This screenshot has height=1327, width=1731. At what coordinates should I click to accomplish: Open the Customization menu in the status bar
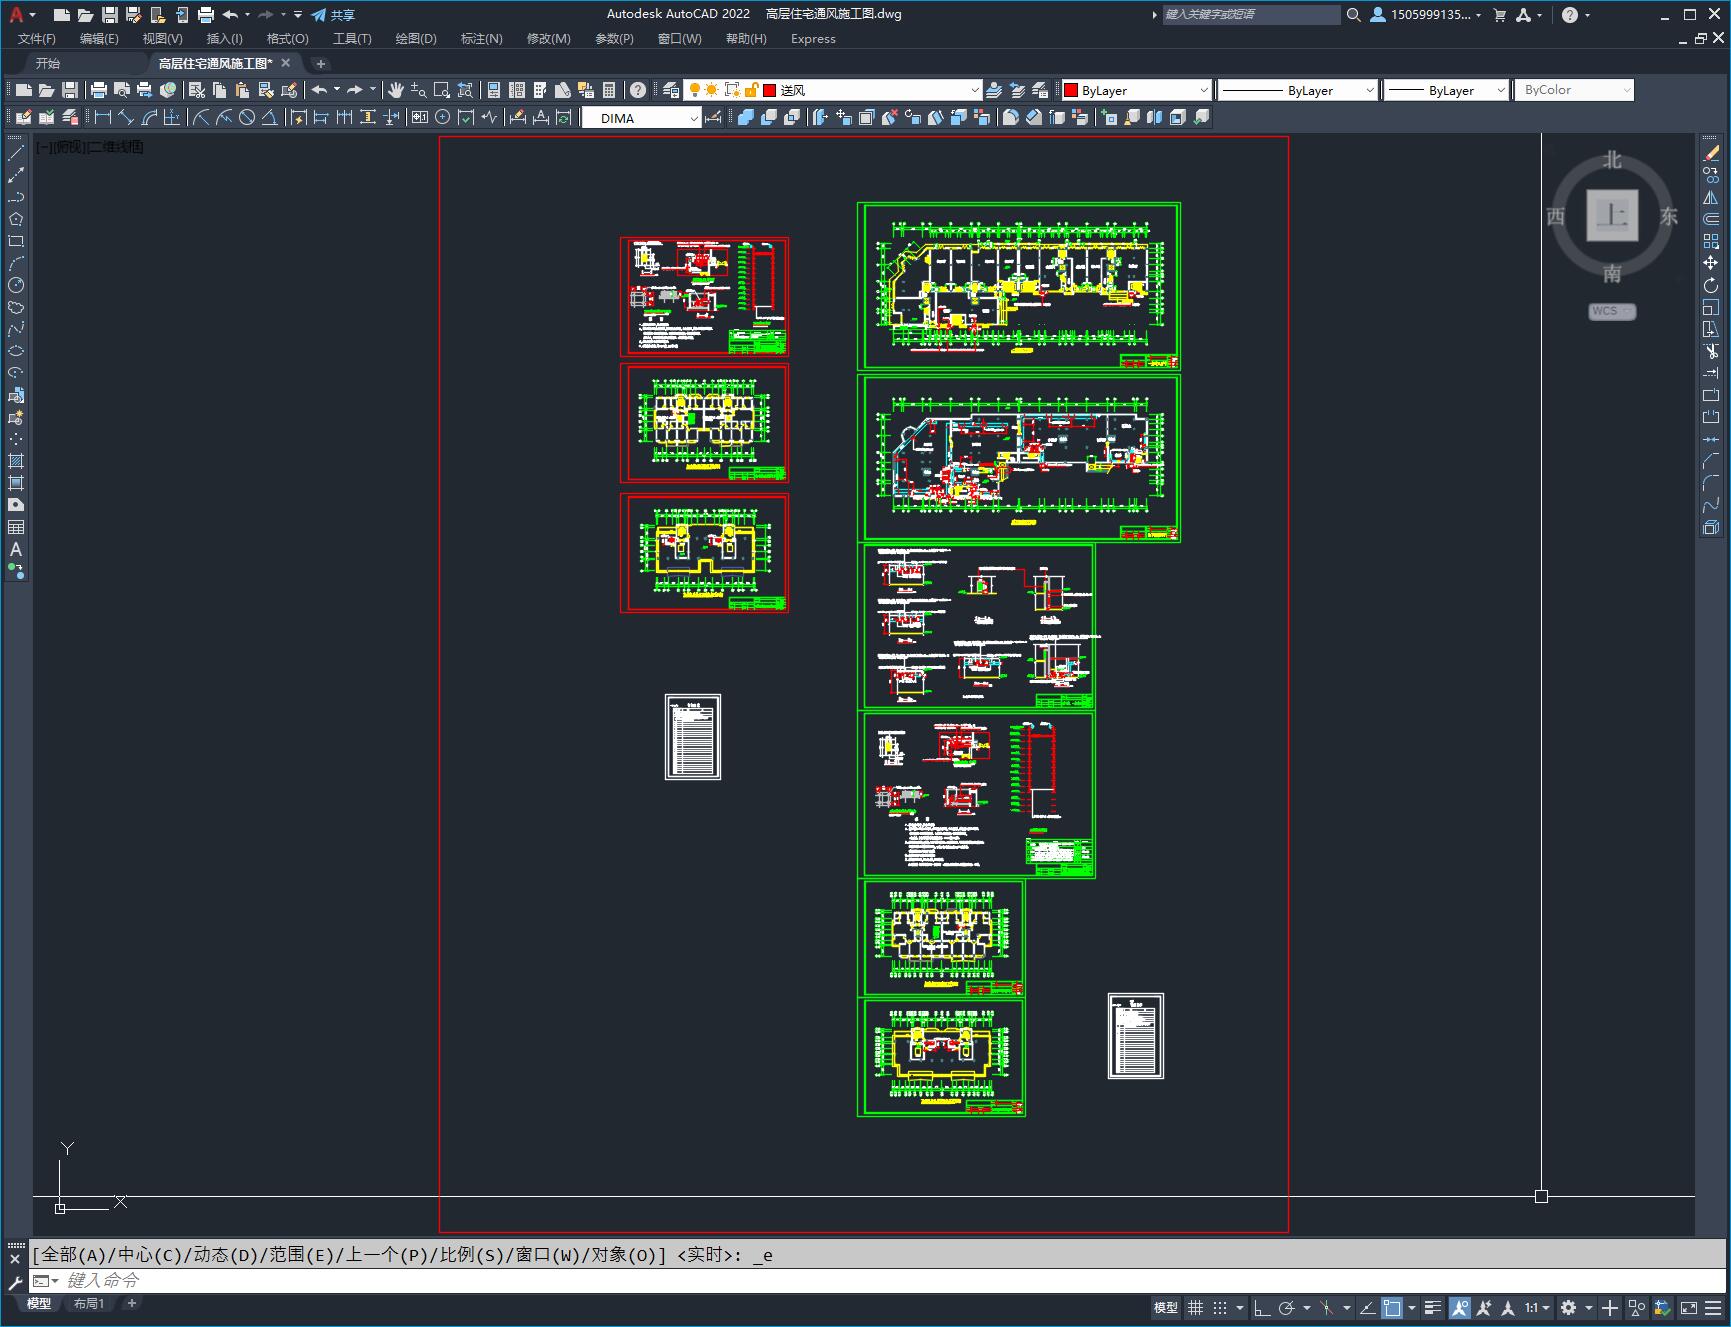pos(1713,1307)
